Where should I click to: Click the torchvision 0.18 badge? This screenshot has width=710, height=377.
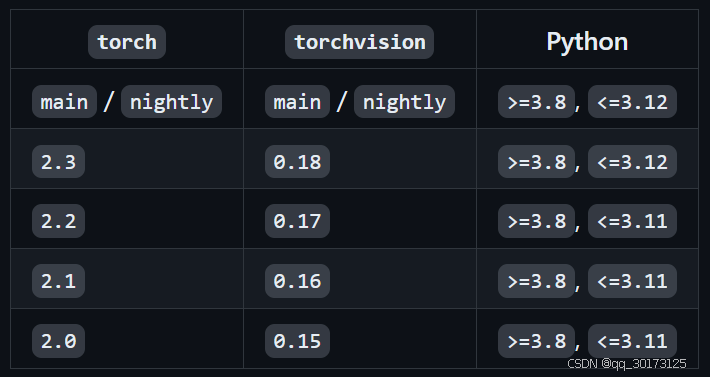click(x=297, y=162)
